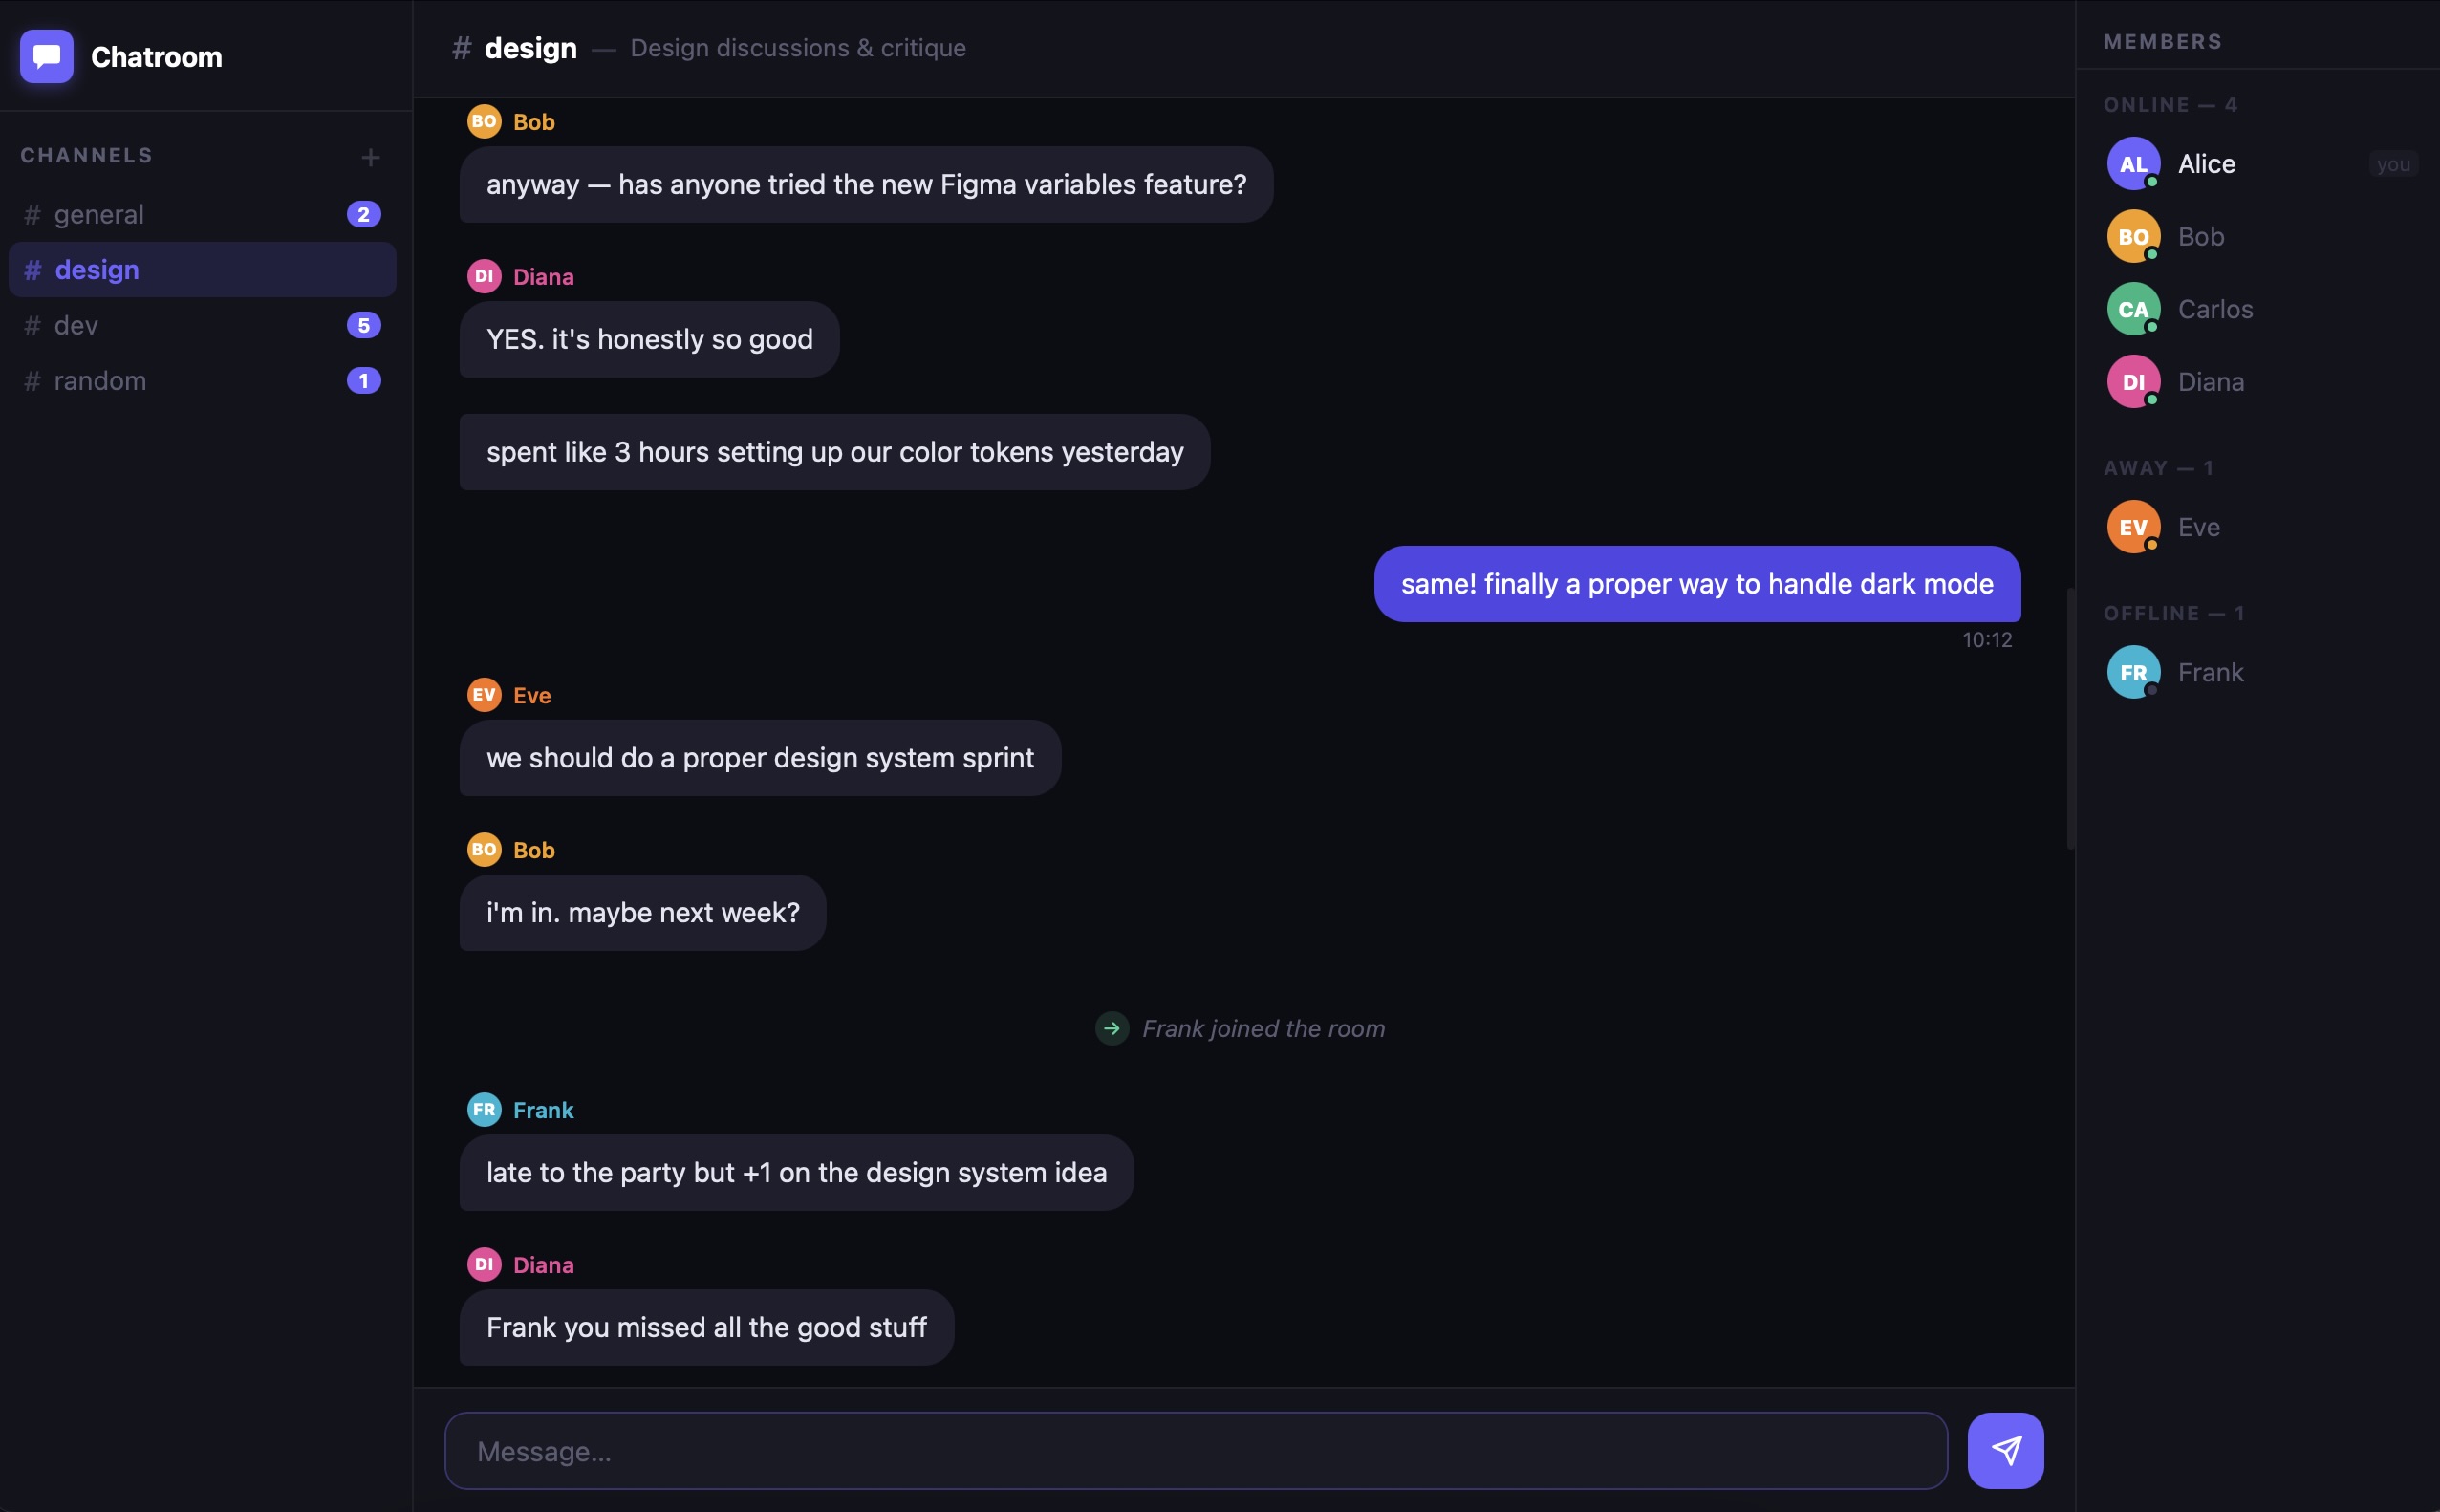Click the unread badge on #dev
2440x1512 pixels.
click(x=364, y=324)
